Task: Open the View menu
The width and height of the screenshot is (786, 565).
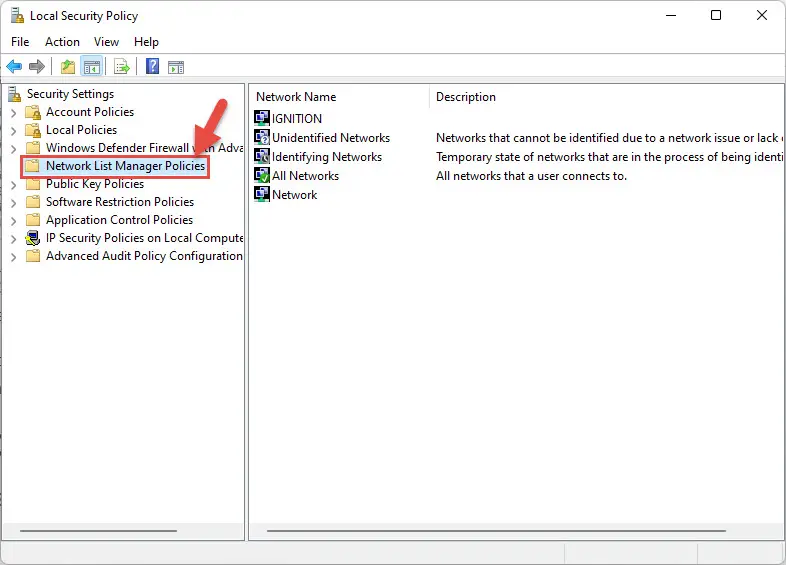Action: tap(106, 42)
